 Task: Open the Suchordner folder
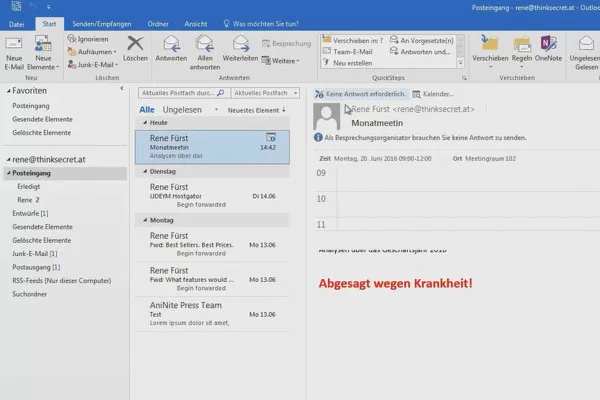point(29,294)
